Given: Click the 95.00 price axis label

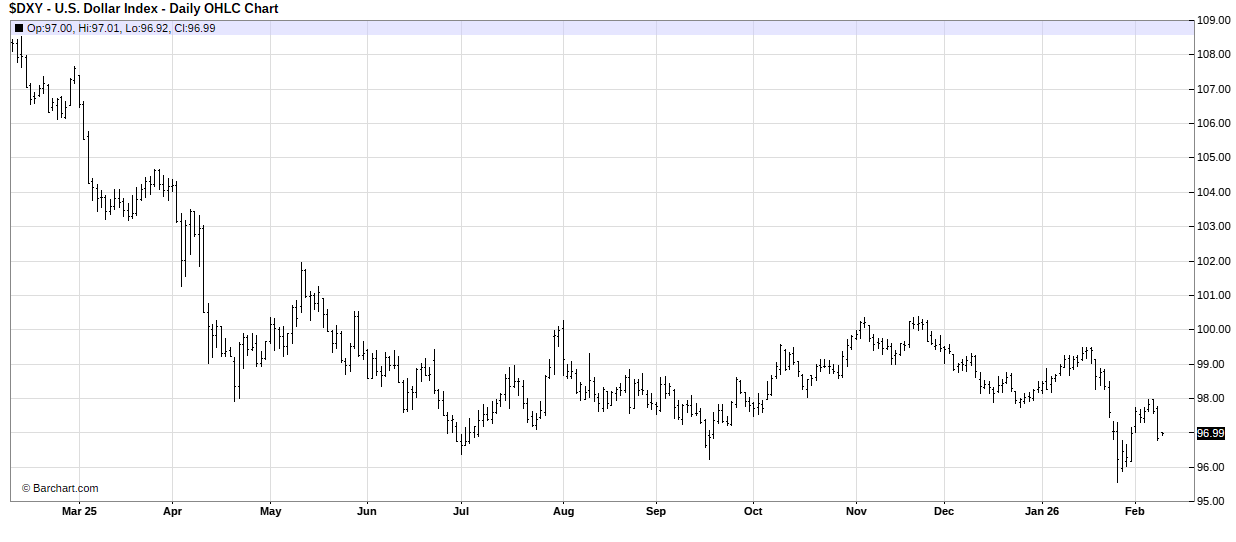Looking at the screenshot, I should coord(1213,501).
